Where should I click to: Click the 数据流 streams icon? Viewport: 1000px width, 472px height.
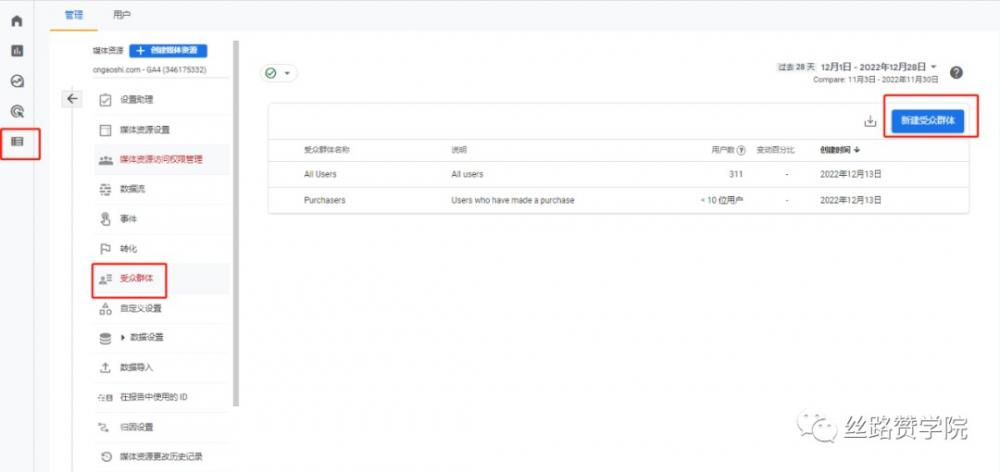(x=106, y=189)
